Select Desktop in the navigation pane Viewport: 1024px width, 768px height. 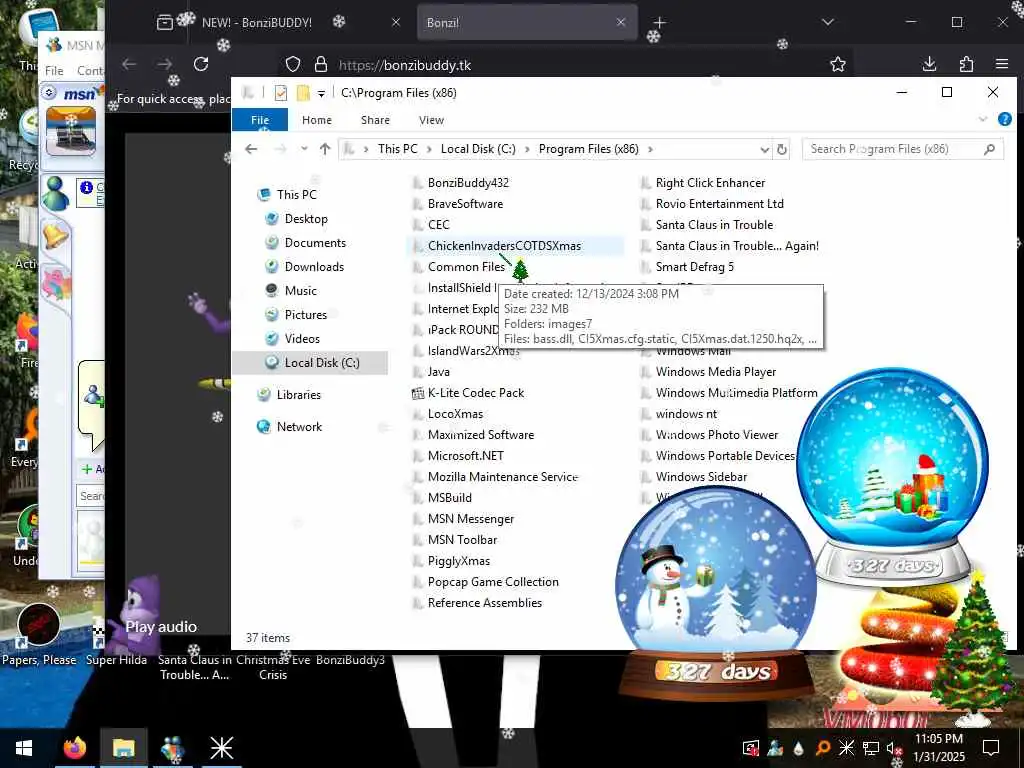point(306,219)
